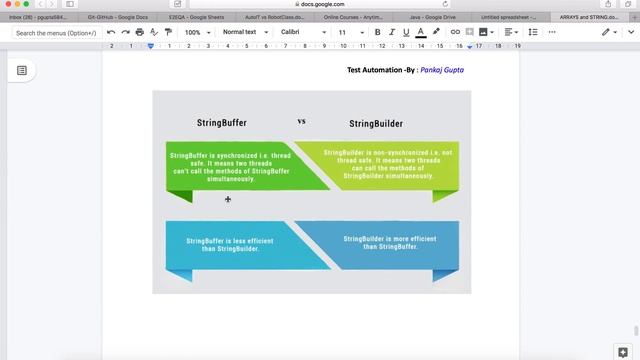The height and width of the screenshot is (360, 640).
Task: Select the StringBuffer vs StringBuilder image
Action: (312, 192)
